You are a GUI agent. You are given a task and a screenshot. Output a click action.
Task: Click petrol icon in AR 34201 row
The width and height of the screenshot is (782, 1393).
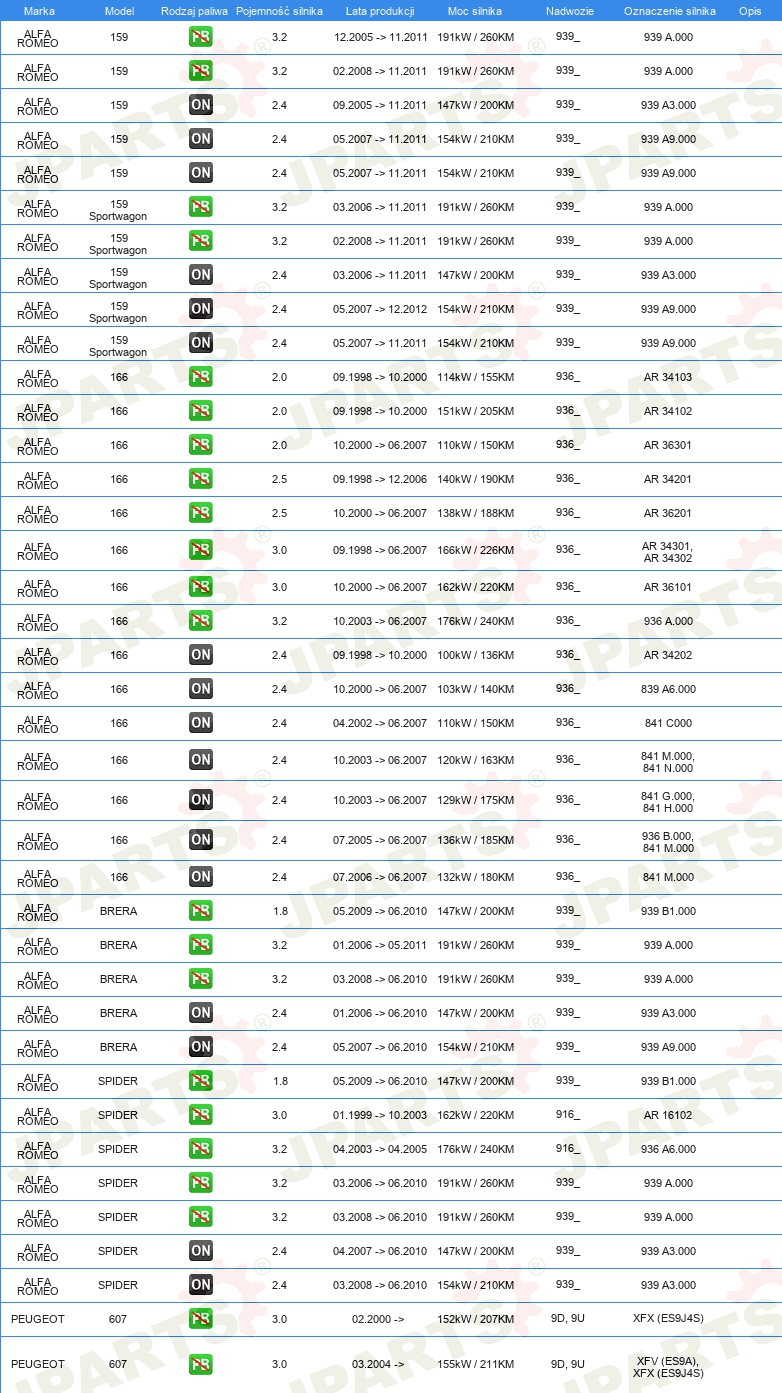pos(201,479)
